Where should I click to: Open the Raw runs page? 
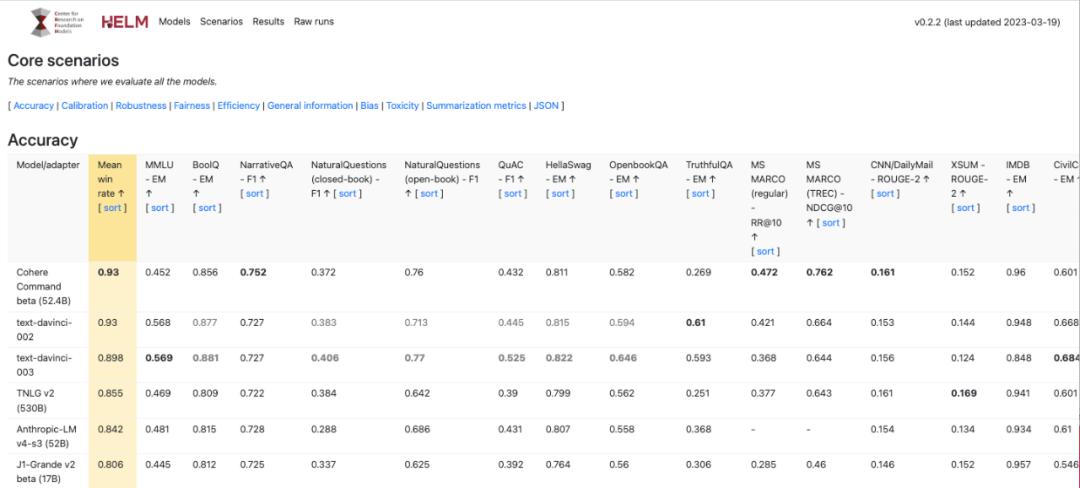pyautogui.click(x=314, y=22)
